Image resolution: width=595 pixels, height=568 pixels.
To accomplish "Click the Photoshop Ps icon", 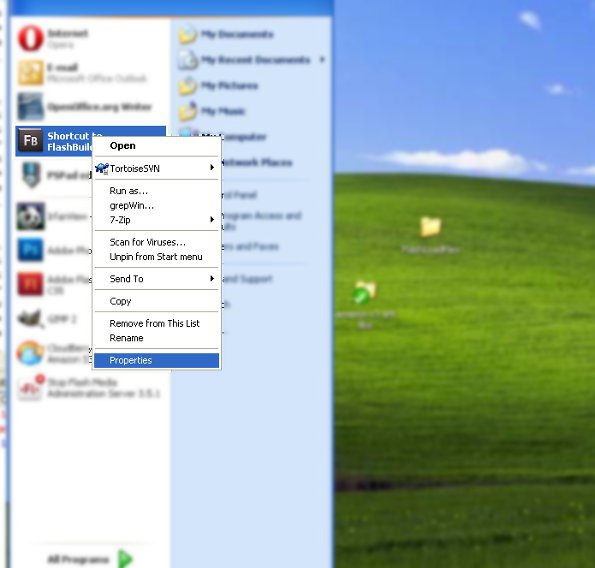I will click(x=30, y=249).
